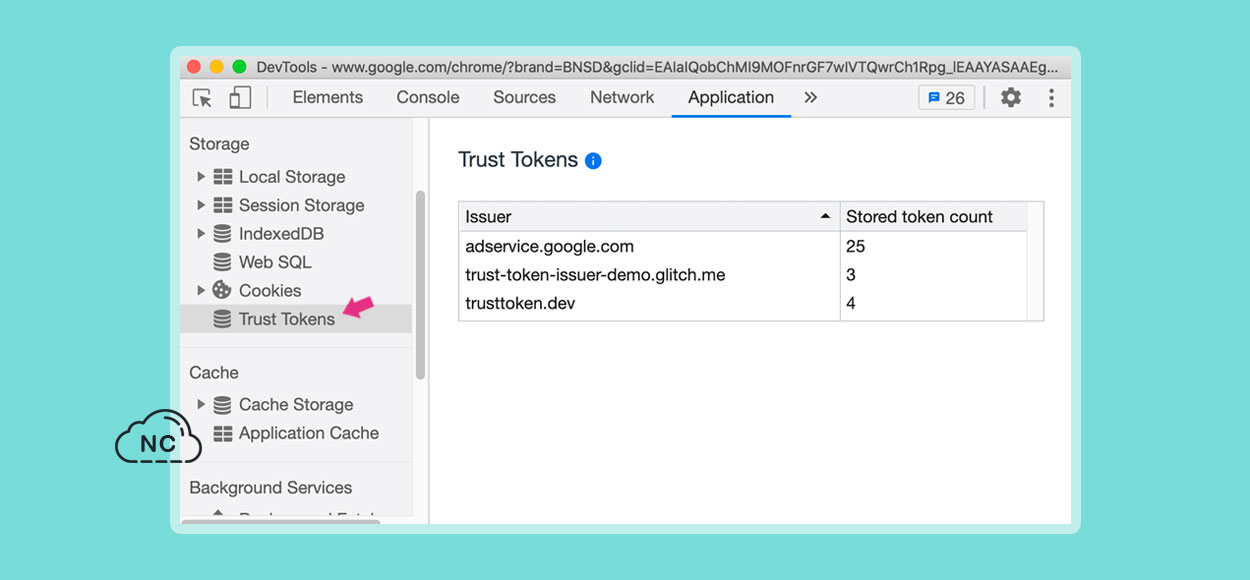
Task: Switch to the Sources tab
Action: tap(524, 97)
